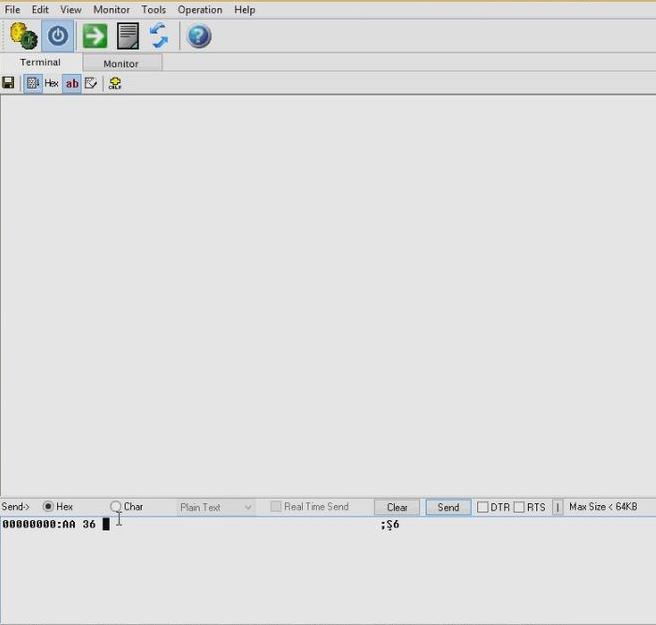The height and width of the screenshot is (625, 656).
Task: Click the blue refresh arrows icon
Action: (x=159, y=36)
